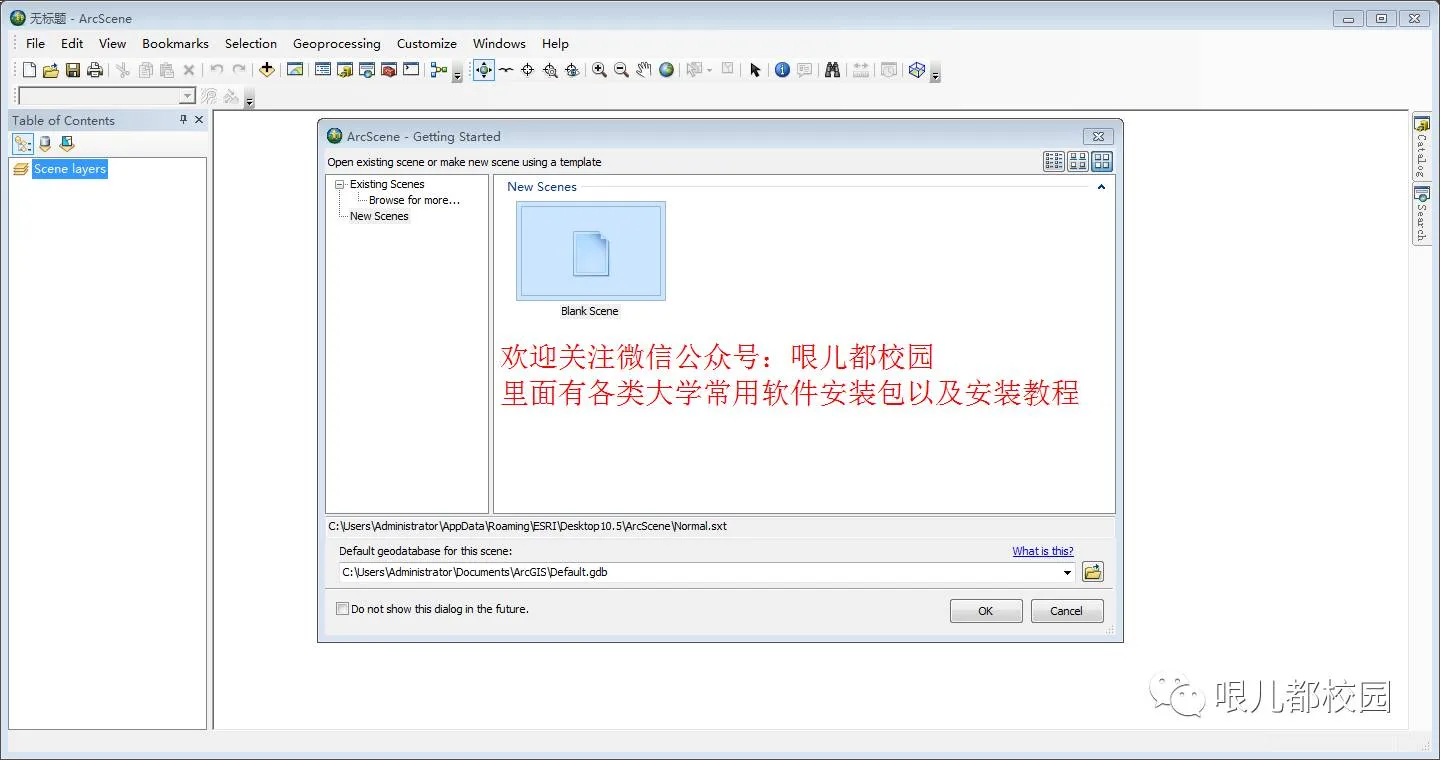Open the Geoprocessing menu

(337, 43)
